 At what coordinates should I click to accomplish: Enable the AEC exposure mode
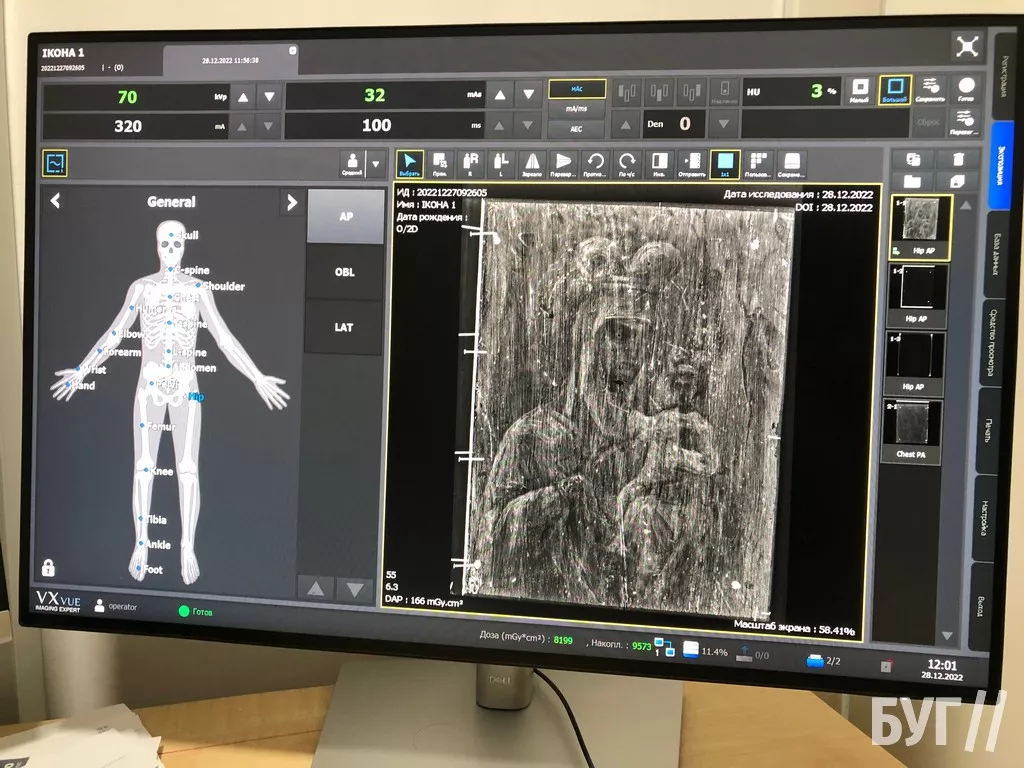pos(576,130)
